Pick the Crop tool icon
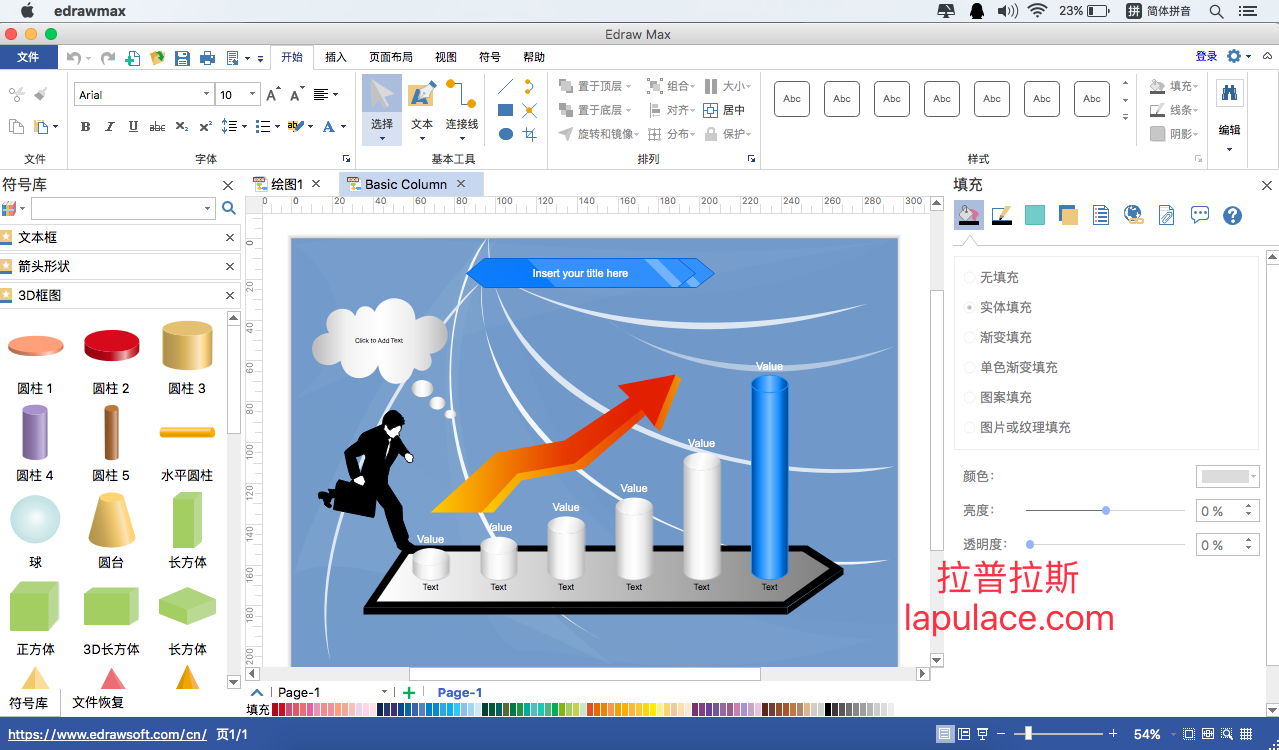 point(530,134)
